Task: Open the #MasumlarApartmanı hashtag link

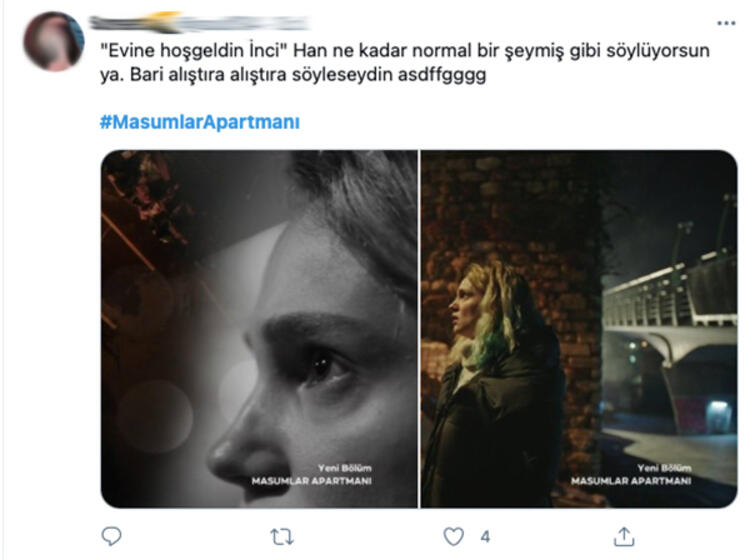Action: pyautogui.click(x=200, y=122)
